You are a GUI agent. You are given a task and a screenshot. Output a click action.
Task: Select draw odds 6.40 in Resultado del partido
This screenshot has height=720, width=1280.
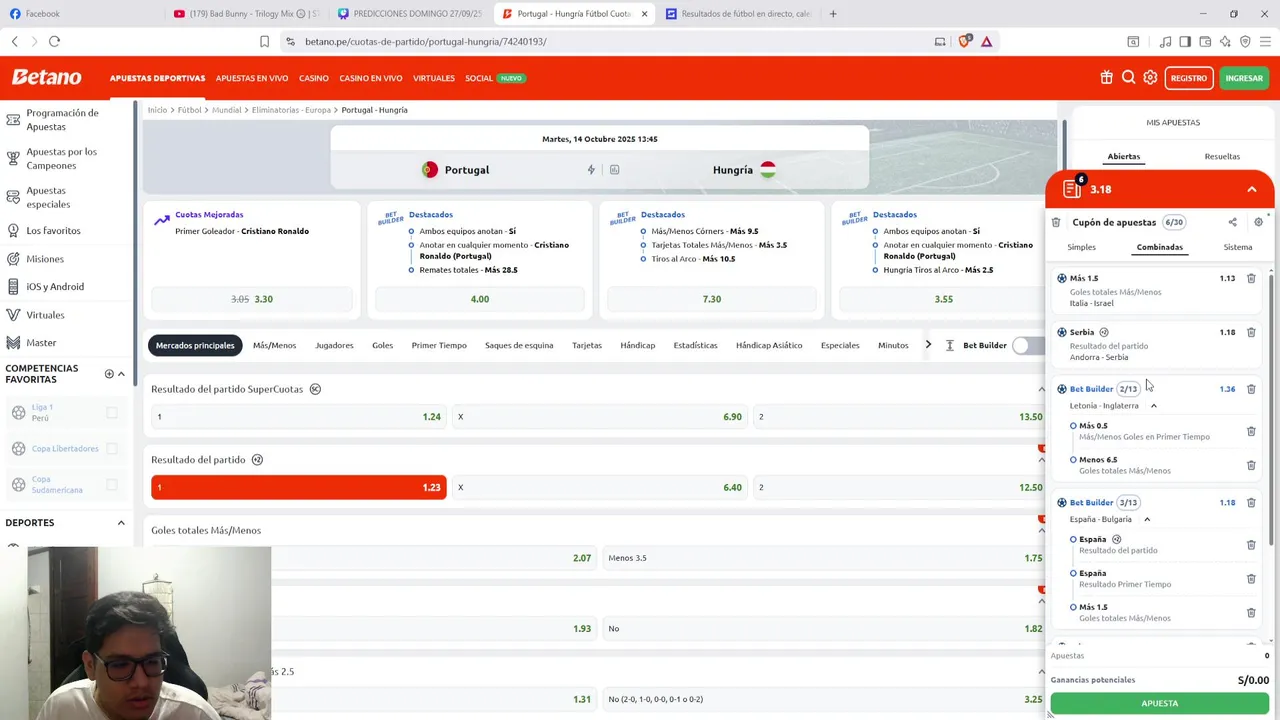(598, 487)
